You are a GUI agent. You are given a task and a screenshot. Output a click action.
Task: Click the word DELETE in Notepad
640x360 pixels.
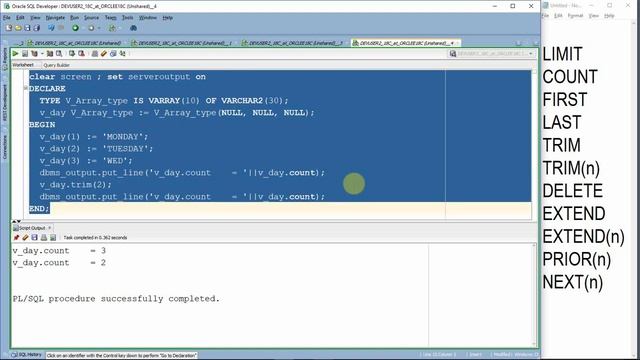(573, 191)
